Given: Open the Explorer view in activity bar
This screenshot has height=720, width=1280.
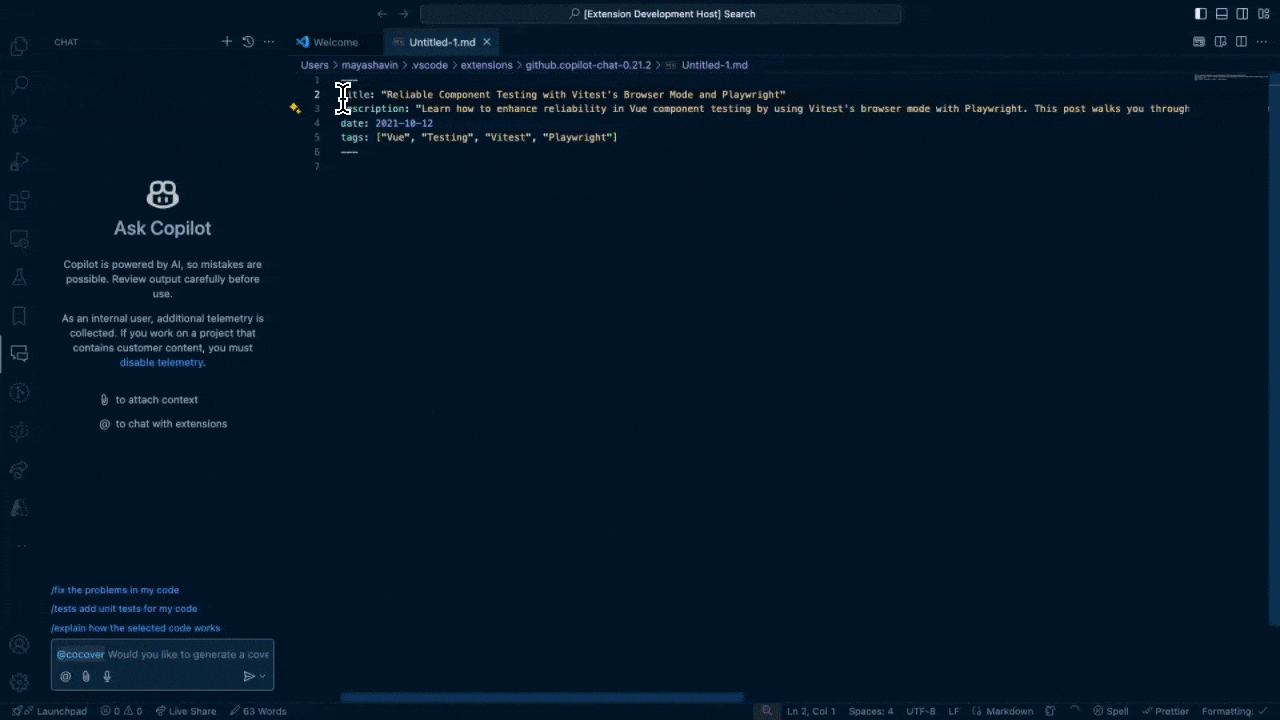Looking at the screenshot, I should pos(19,46).
